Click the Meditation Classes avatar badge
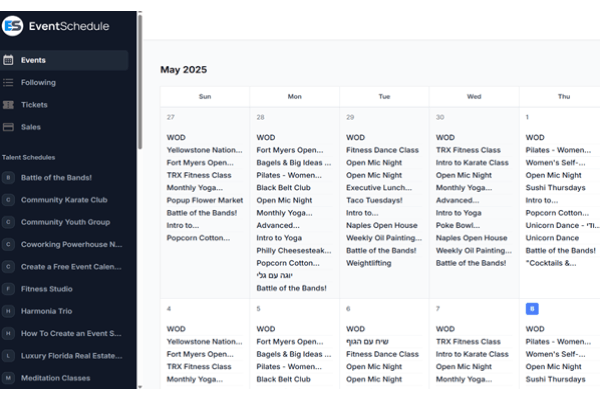The width and height of the screenshot is (600, 400). point(9,378)
